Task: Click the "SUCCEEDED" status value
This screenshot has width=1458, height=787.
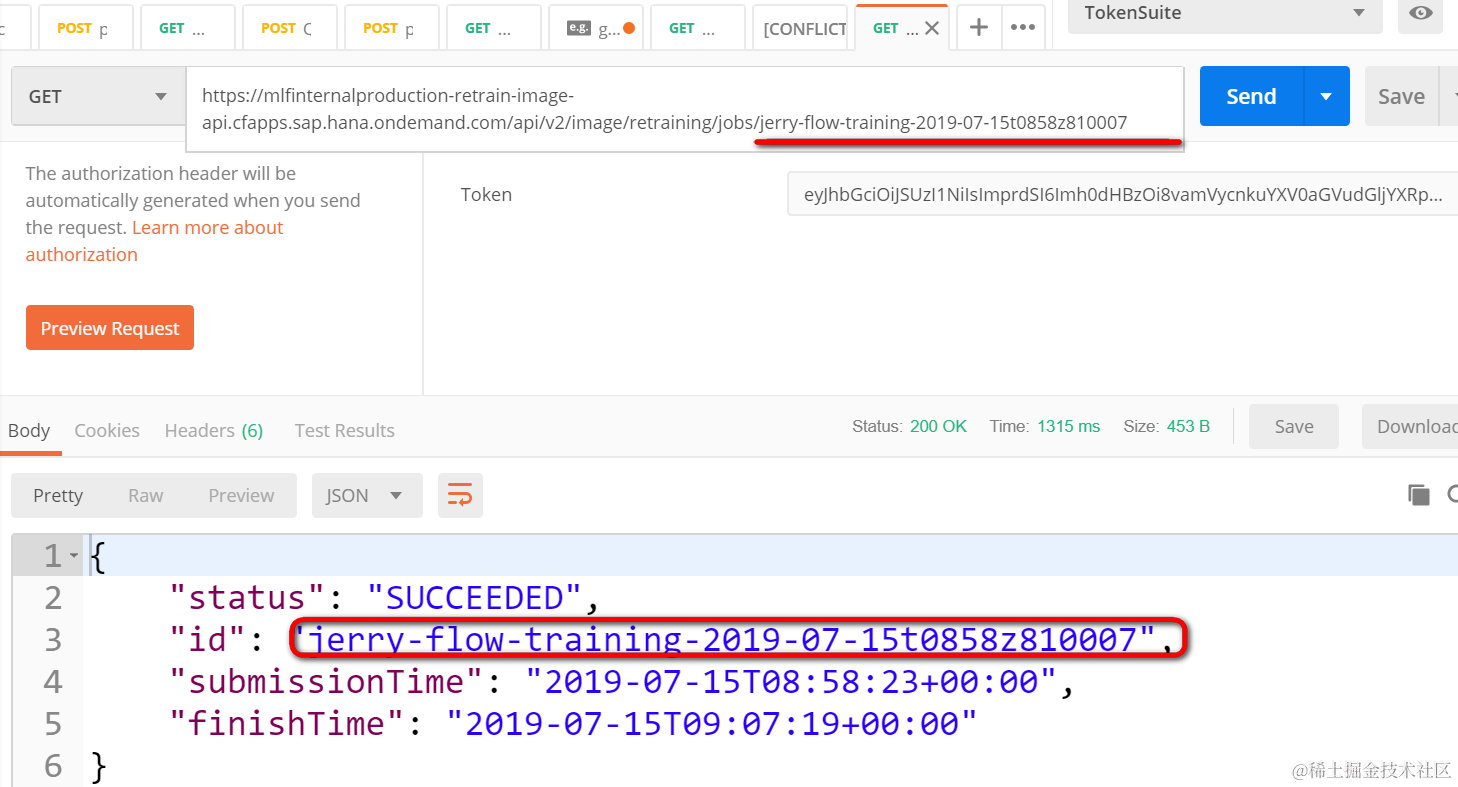Action: (x=475, y=598)
